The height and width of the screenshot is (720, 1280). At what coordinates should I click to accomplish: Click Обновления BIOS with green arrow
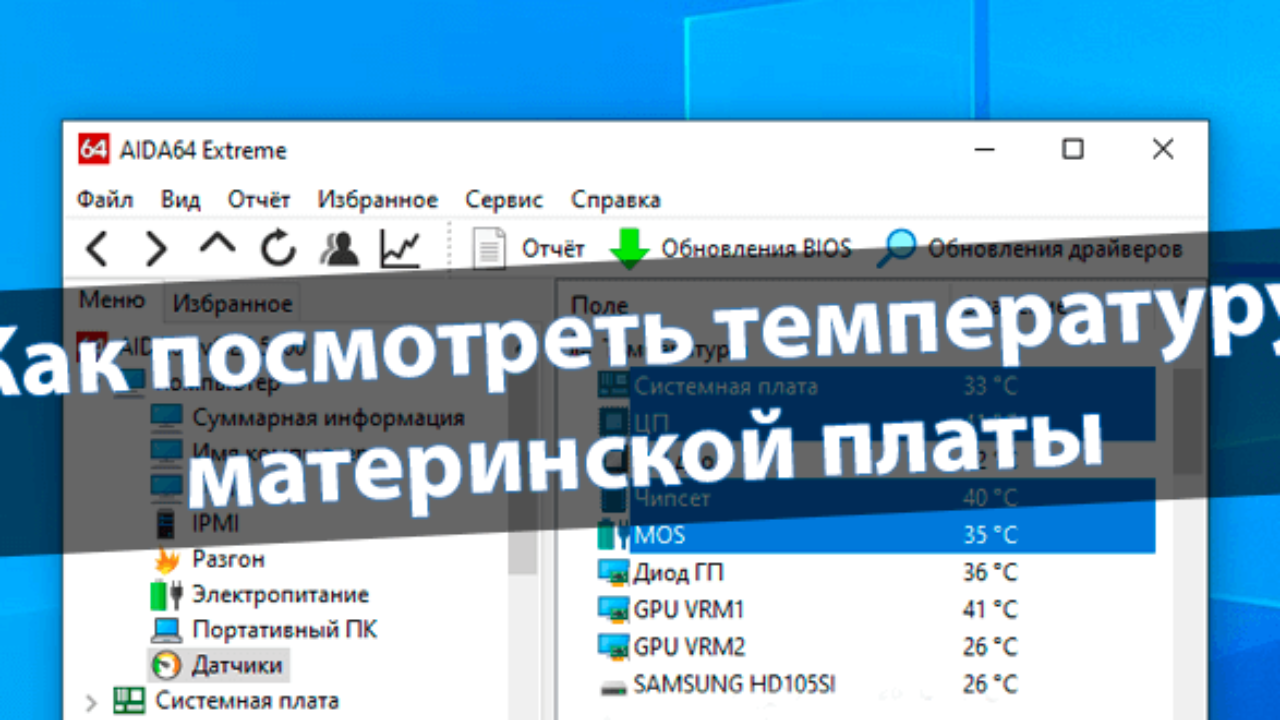(732, 249)
